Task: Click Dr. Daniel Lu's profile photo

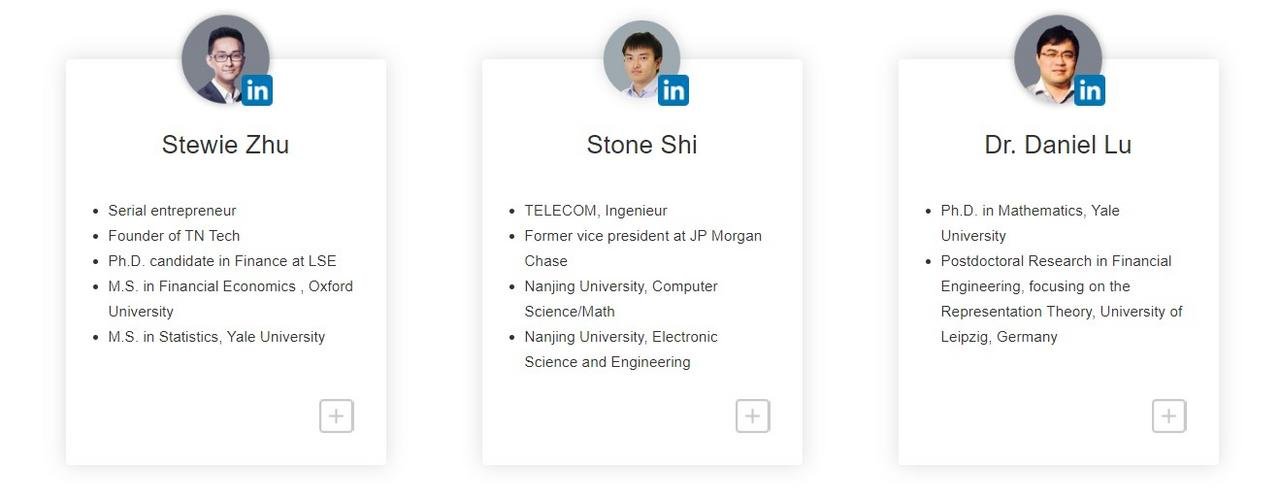Action: pos(1058,59)
